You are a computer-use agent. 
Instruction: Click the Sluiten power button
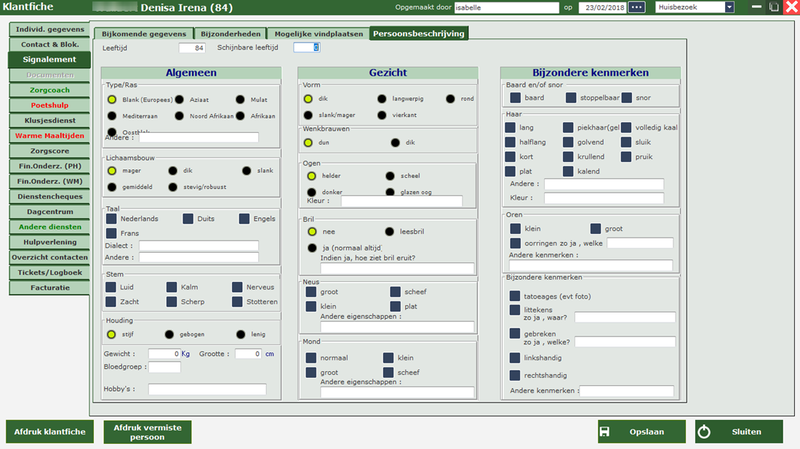(740, 431)
